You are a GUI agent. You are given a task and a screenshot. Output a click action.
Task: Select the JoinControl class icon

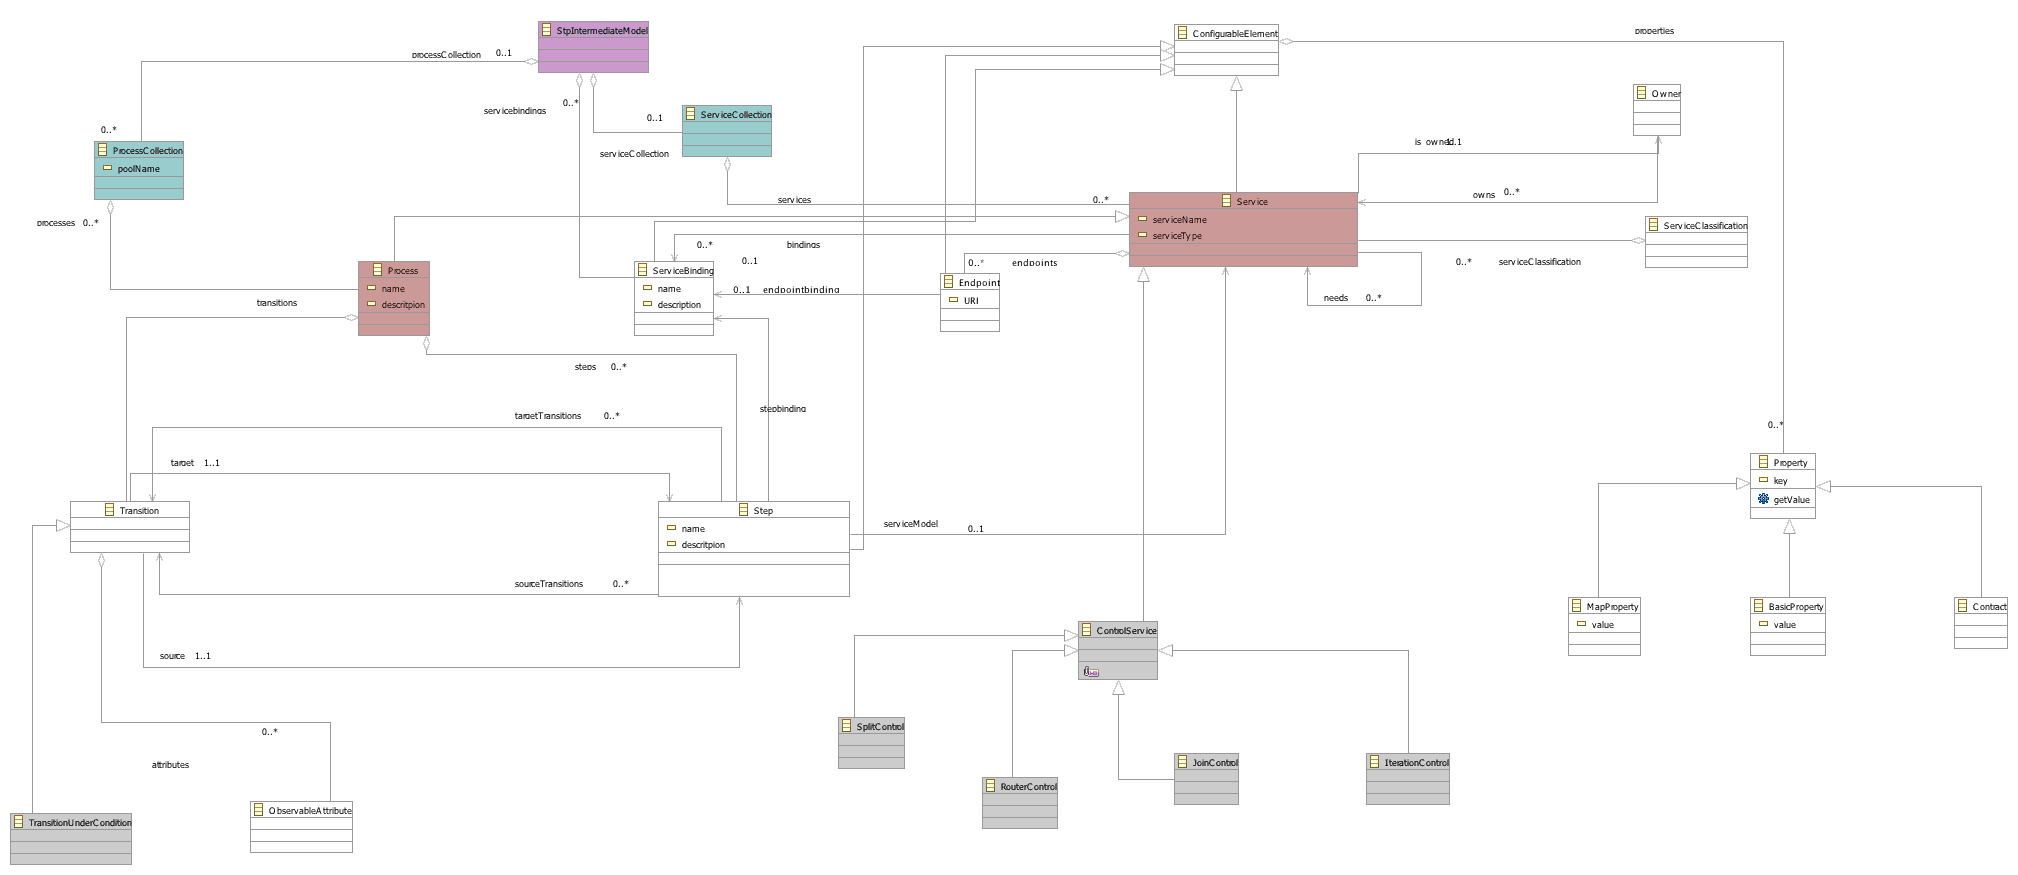[x=1183, y=762]
